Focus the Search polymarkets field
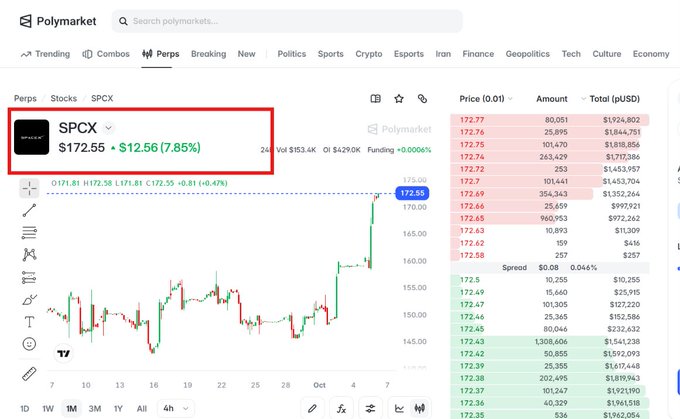680x419 pixels. (287, 21)
